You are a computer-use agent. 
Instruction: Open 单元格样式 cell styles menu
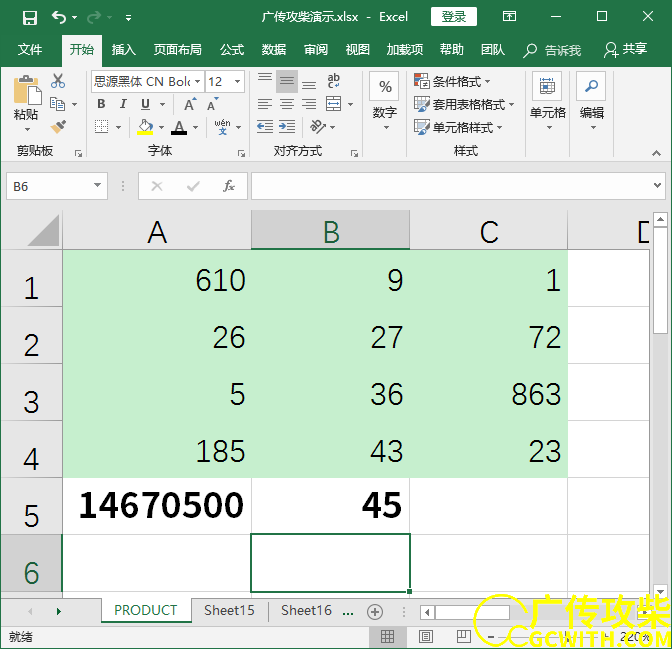(458, 127)
